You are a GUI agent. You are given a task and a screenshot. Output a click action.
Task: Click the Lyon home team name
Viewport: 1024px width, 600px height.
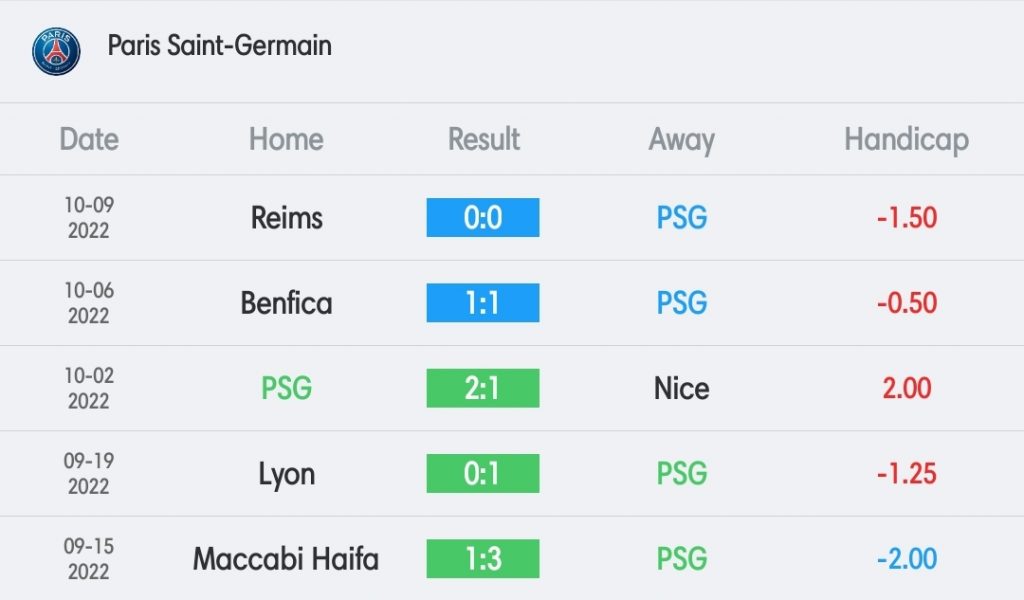point(286,475)
